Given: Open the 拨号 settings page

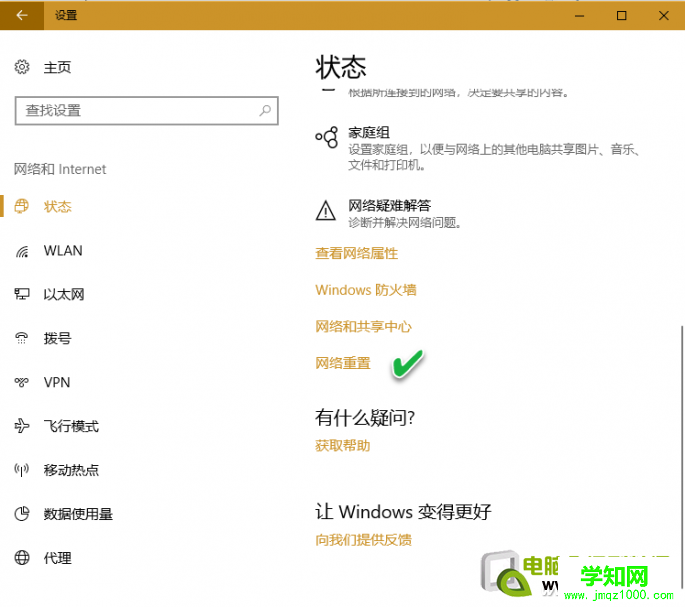Looking at the screenshot, I should pyautogui.click(x=57, y=338).
